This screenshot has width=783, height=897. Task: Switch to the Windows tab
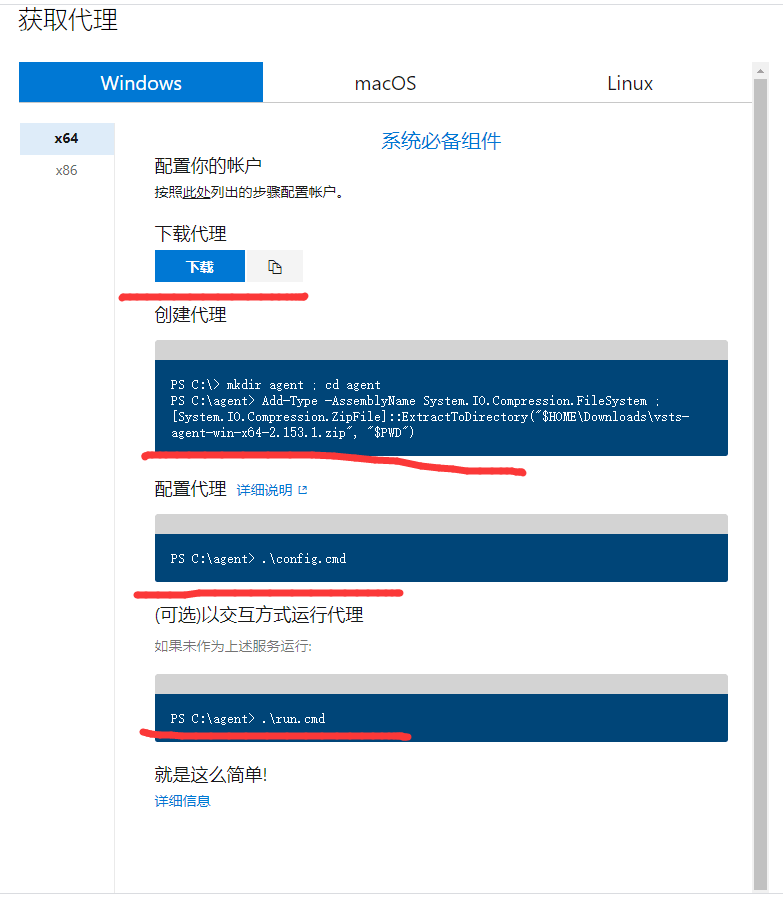[x=141, y=83]
